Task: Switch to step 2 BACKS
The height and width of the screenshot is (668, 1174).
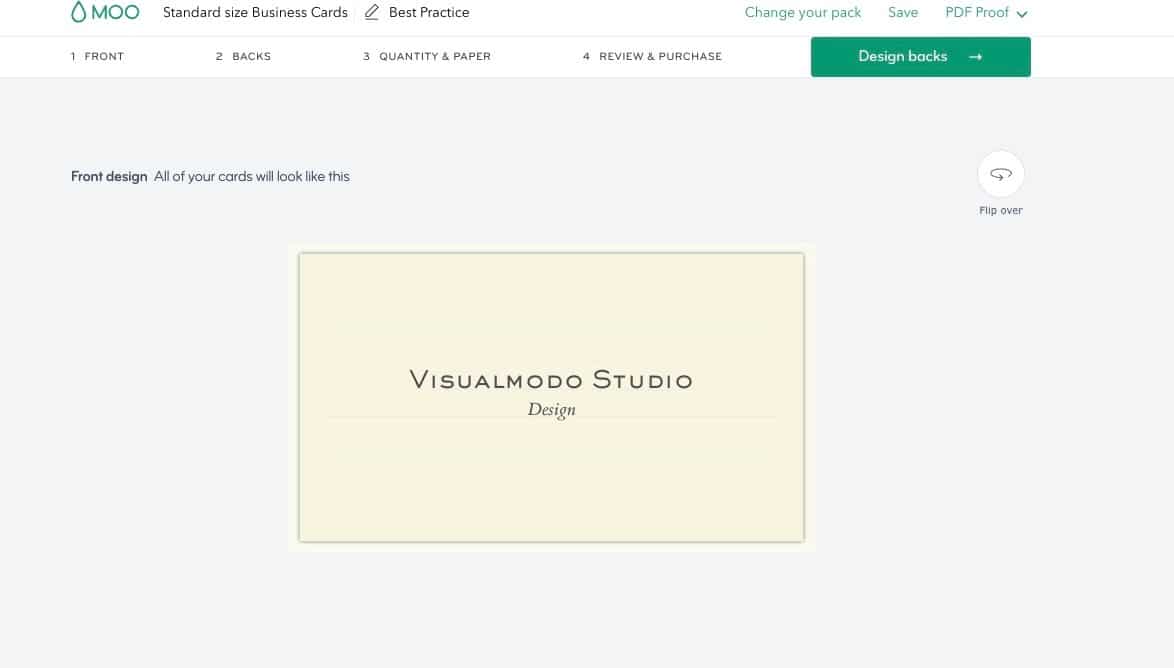Action: (x=243, y=56)
